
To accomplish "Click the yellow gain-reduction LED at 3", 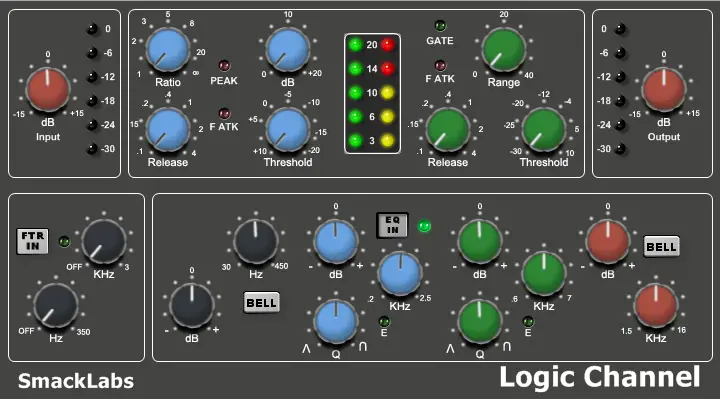I will click(x=388, y=140).
